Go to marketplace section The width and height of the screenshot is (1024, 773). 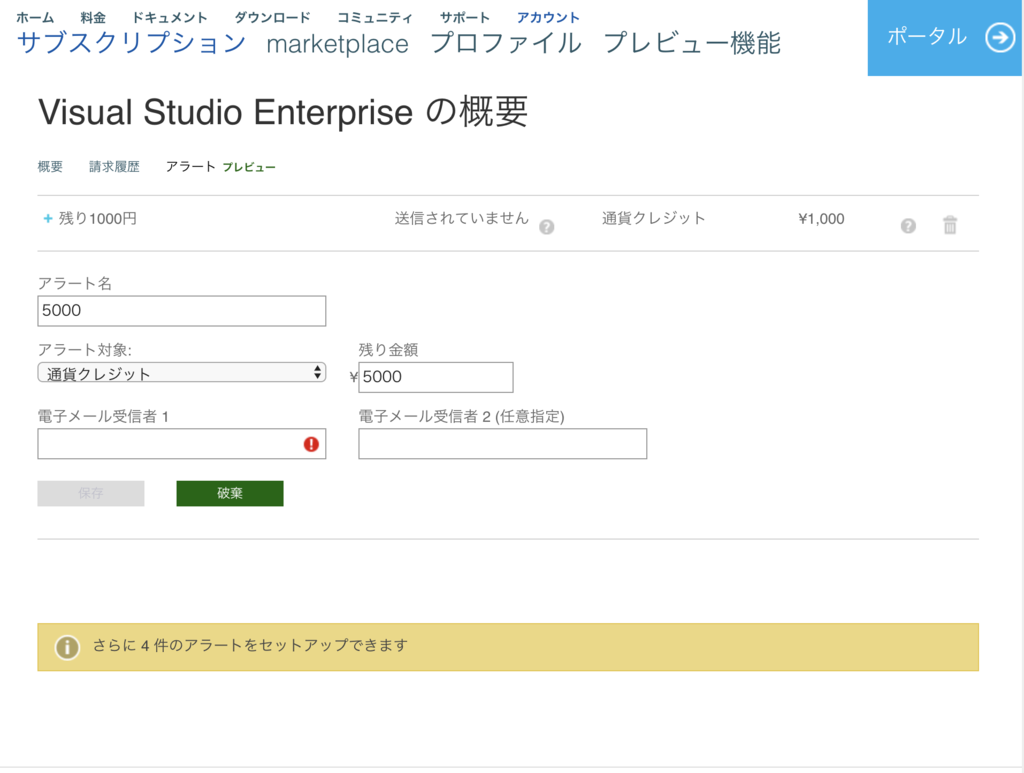click(338, 44)
